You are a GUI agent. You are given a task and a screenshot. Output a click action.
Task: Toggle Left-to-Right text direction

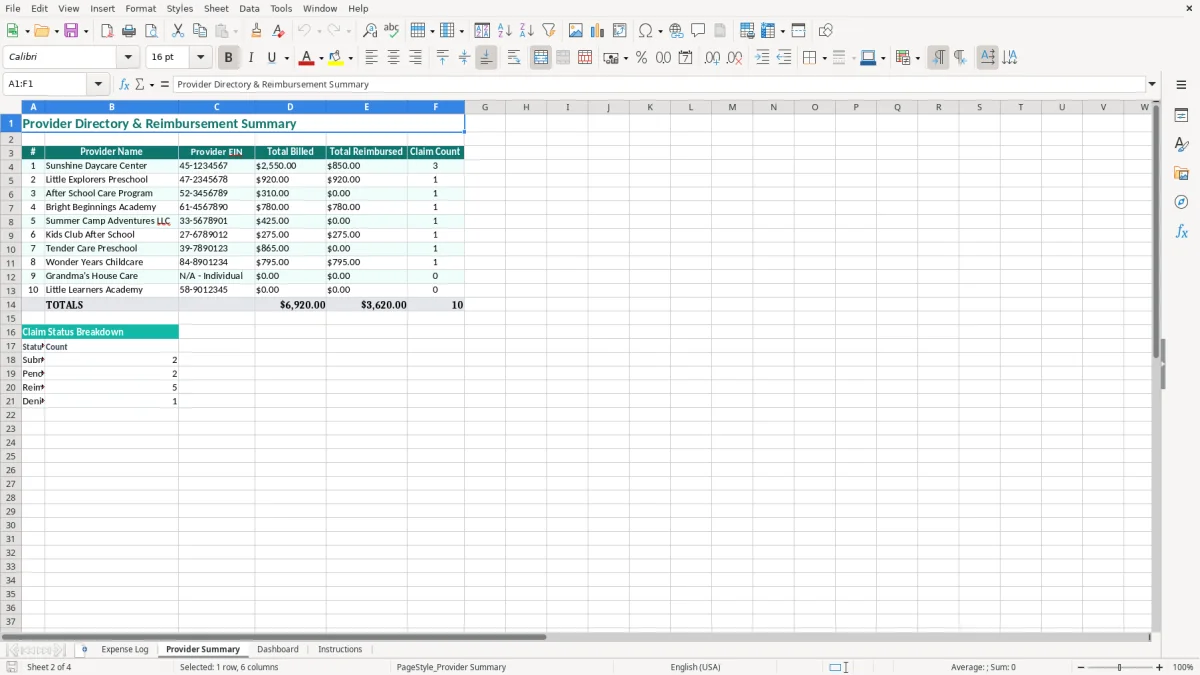pos(938,58)
